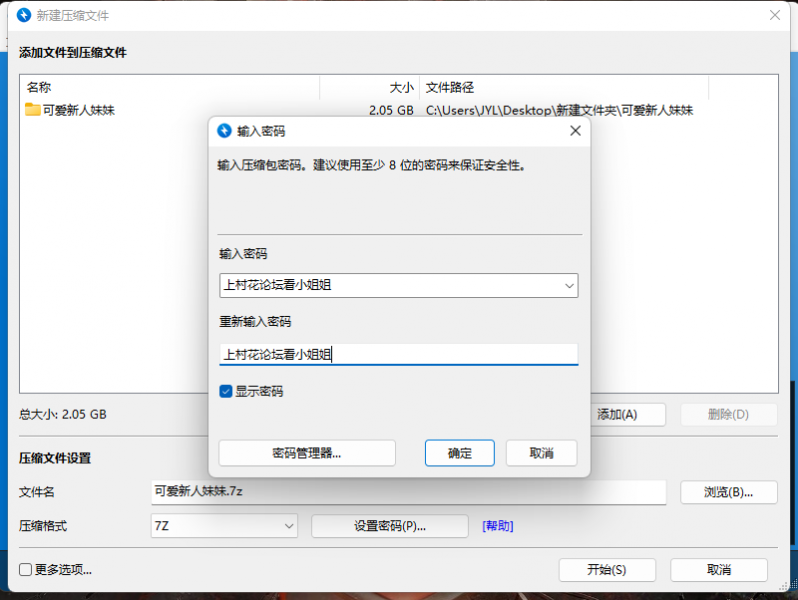Viewport: 798px width, 600px height.
Task: Click the [帮助] link
Action: pos(498,526)
